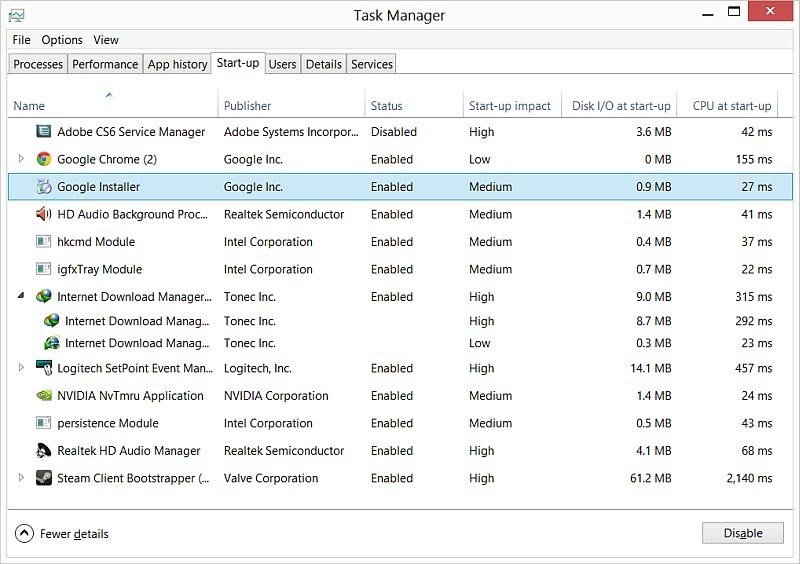Open the File menu
800x564 pixels.
[21, 40]
